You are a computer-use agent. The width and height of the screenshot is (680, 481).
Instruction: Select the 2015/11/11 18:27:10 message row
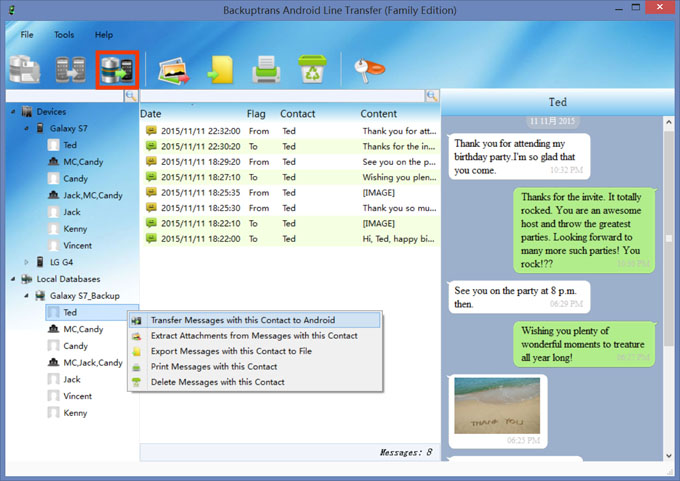(290, 177)
